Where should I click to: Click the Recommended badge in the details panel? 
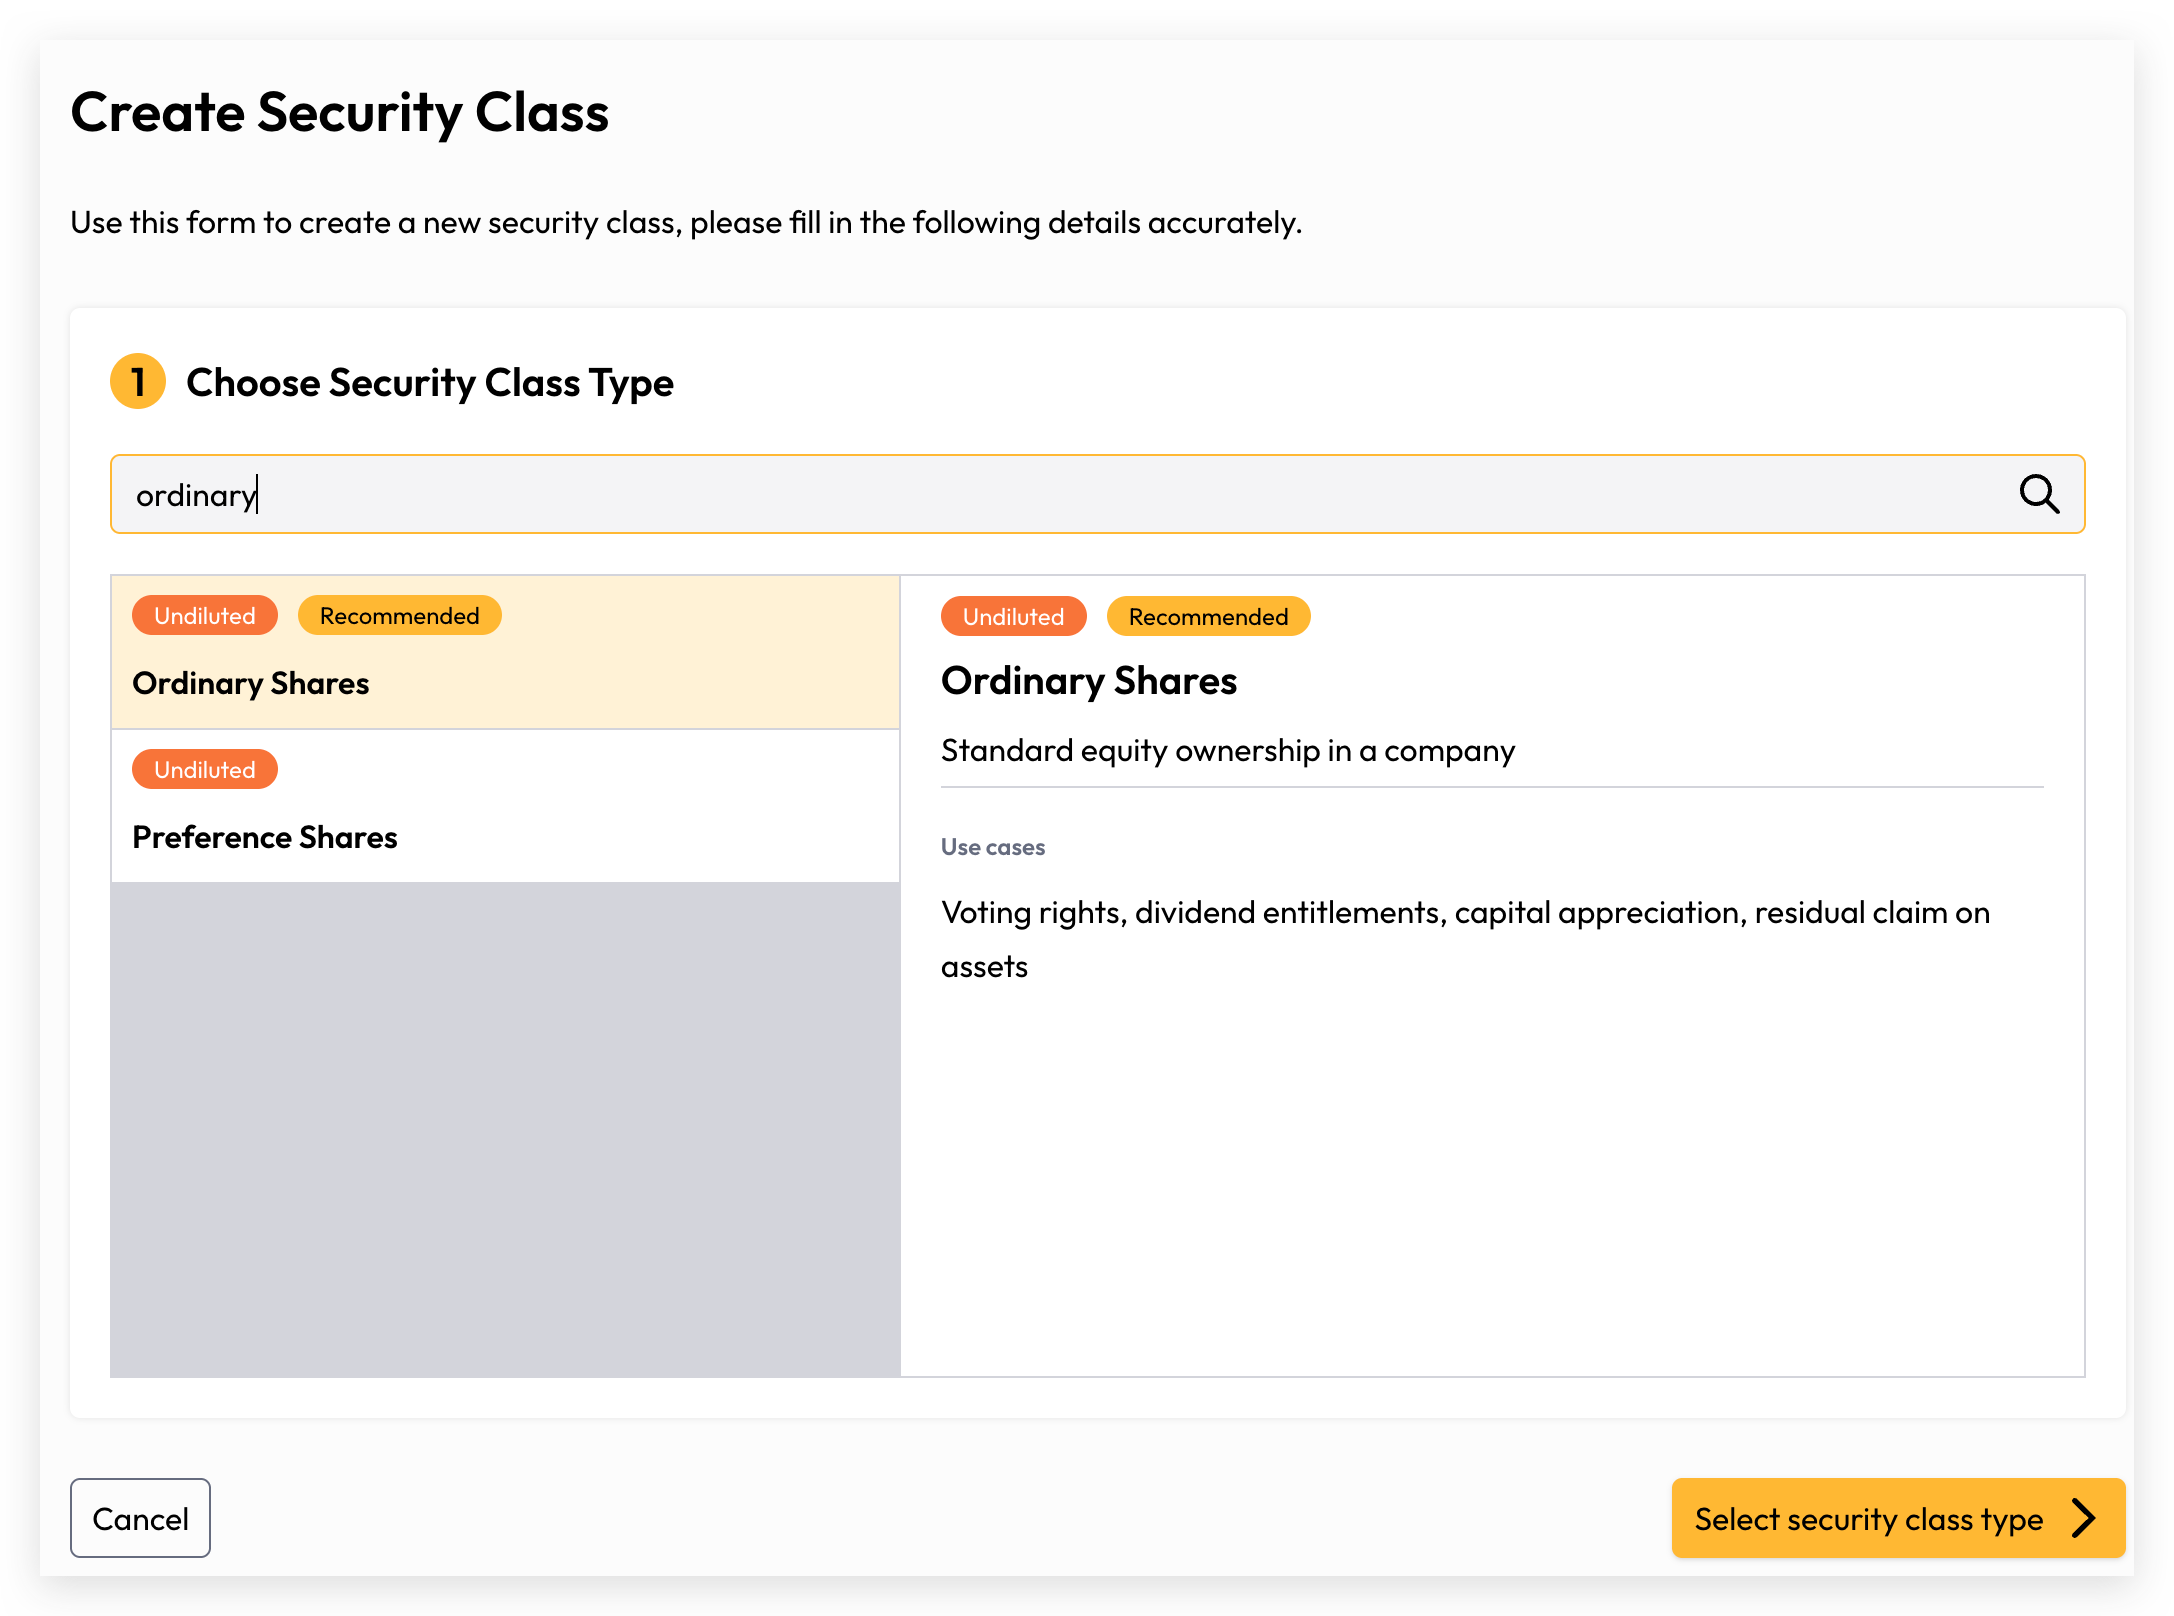point(1209,616)
